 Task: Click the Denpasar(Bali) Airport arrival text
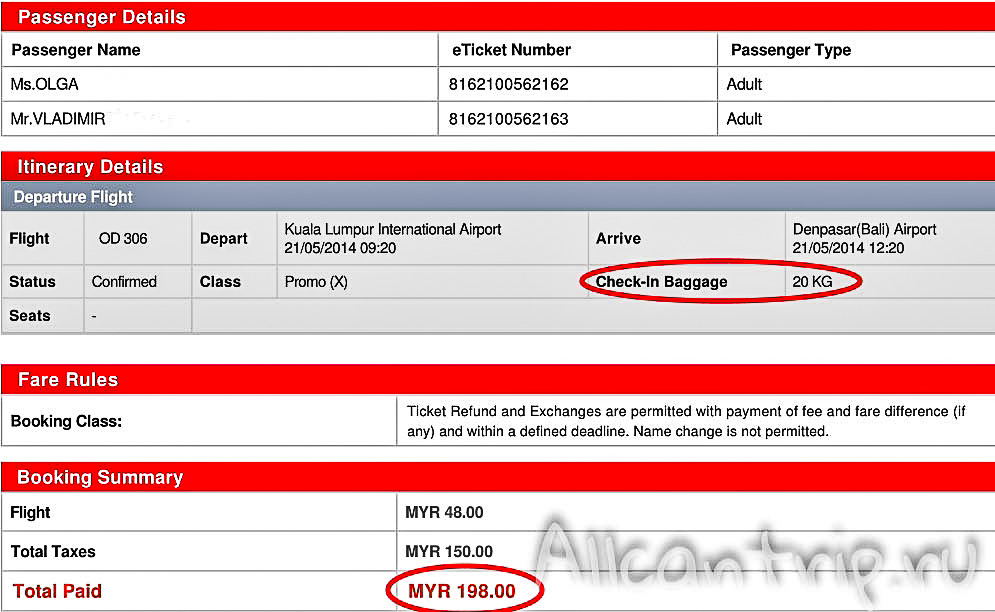[x=864, y=229]
